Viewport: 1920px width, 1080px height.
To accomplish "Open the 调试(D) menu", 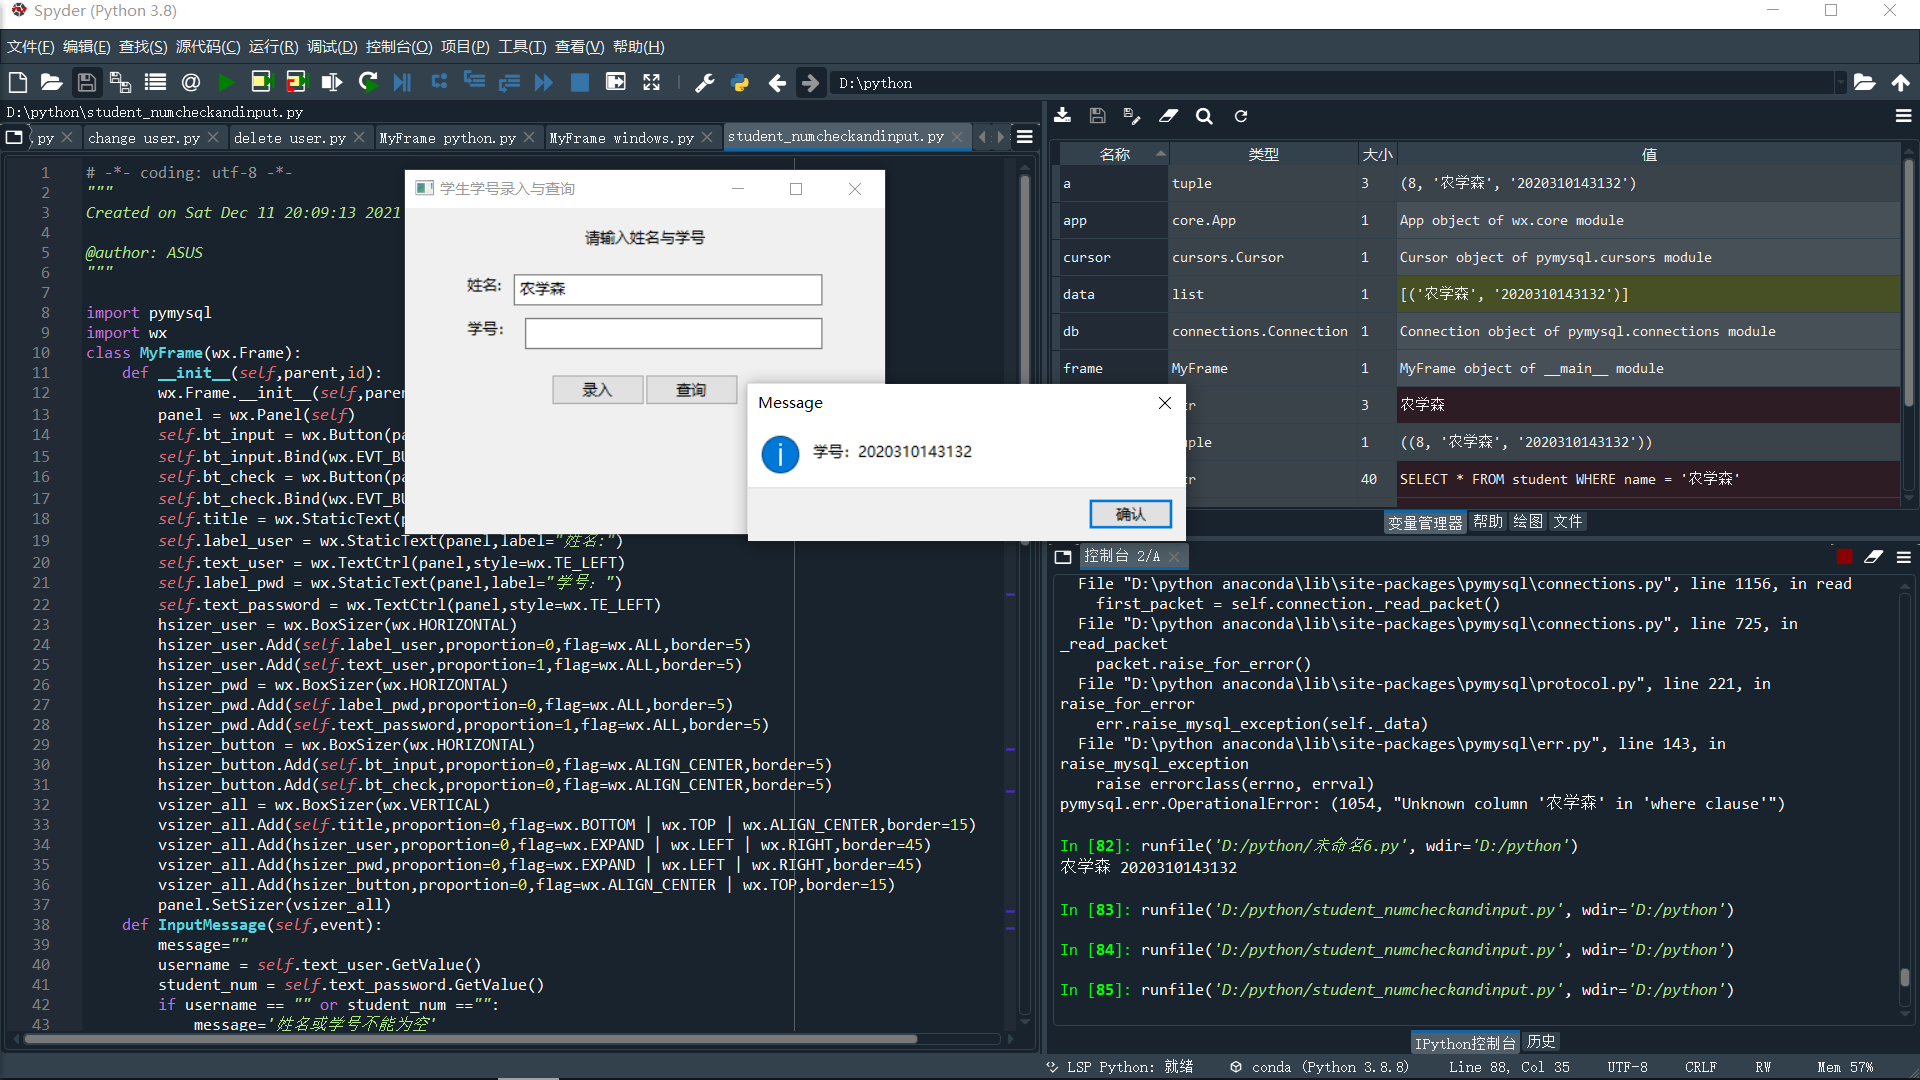I will [331, 47].
